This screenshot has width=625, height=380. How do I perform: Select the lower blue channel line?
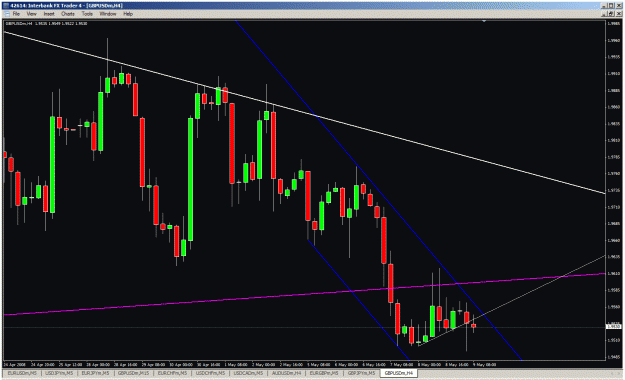click(359, 299)
